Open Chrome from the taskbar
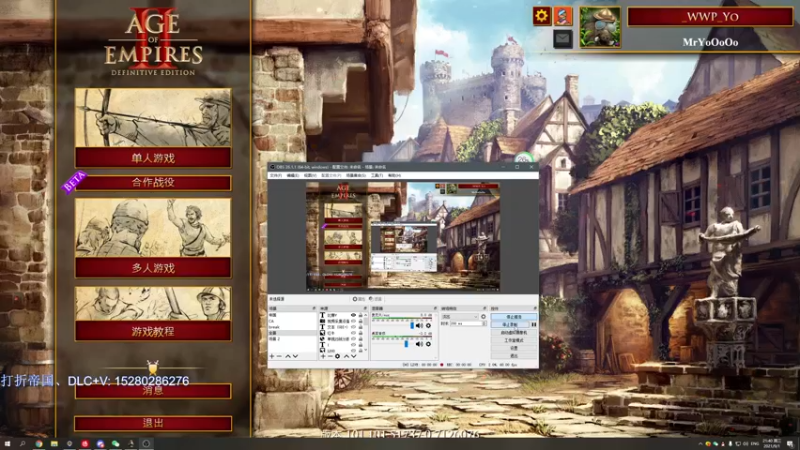Image resolution: width=800 pixels, height=450 pixels. pos(38,444)
